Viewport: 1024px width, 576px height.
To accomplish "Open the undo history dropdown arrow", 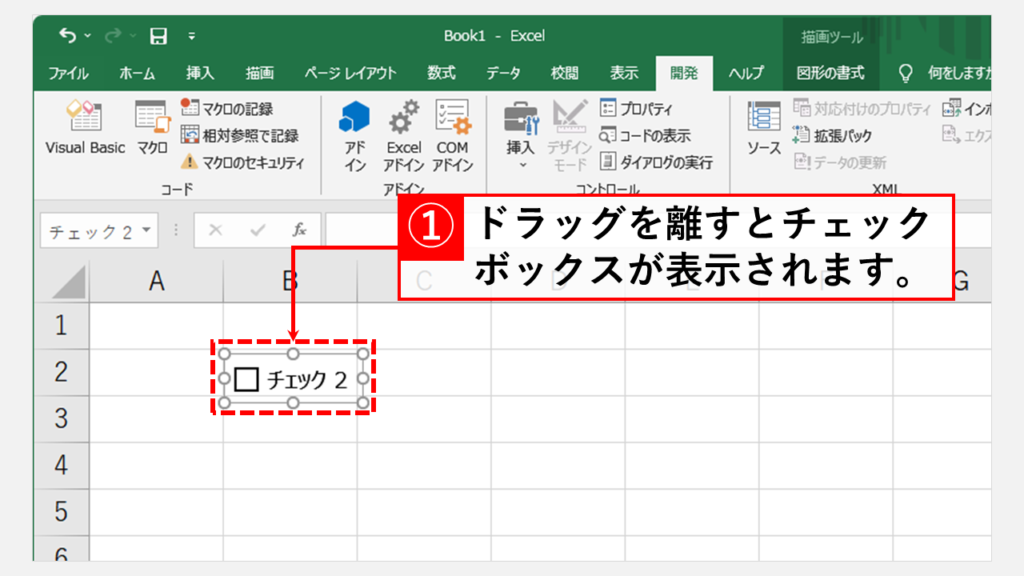I will click(87, 36).
